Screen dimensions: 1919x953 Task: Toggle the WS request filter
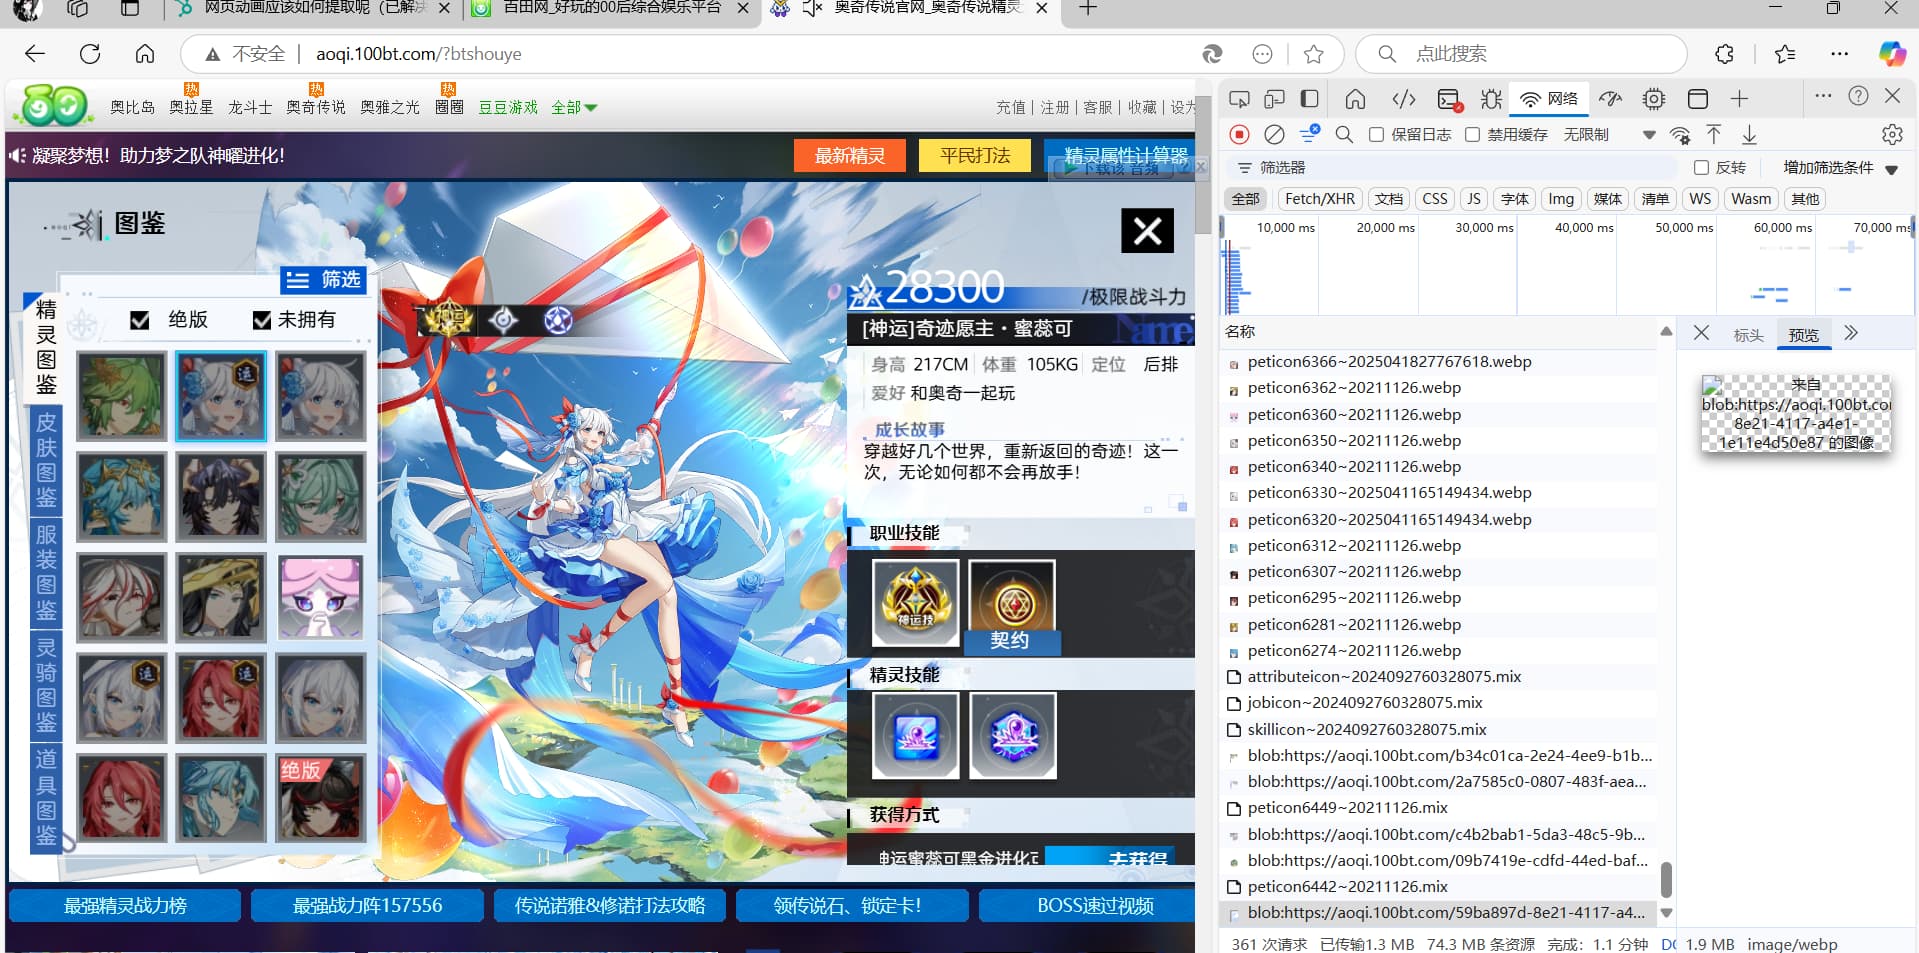pyautogui.click(x=1700, y=199)
